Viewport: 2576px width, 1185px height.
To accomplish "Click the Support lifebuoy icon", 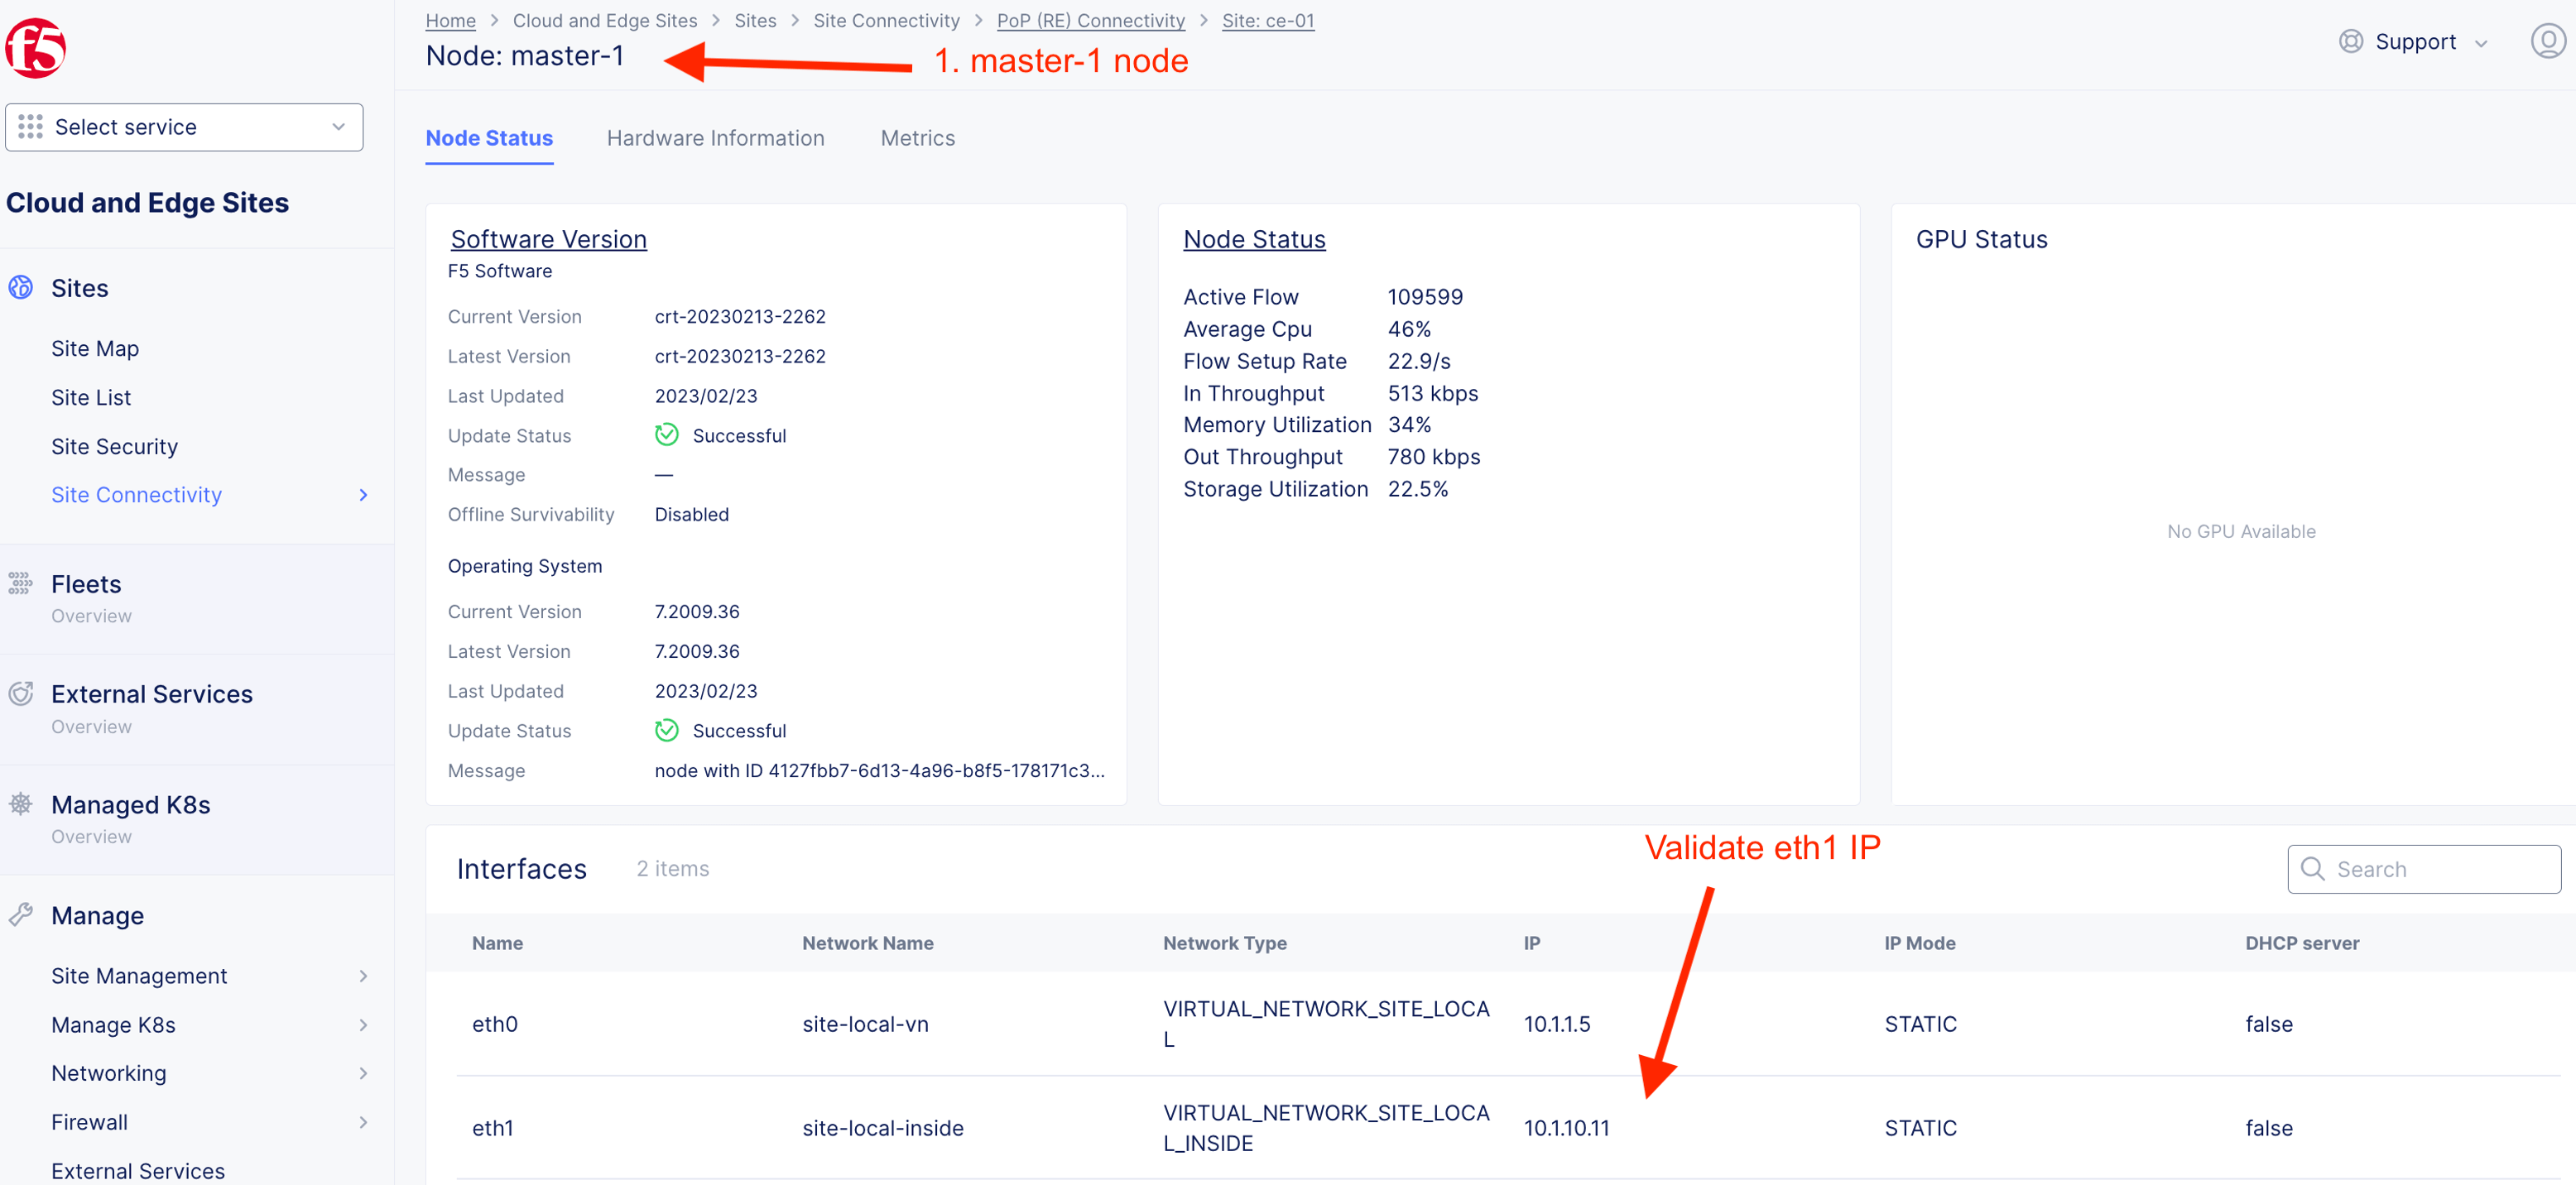I will point(2350,41).
